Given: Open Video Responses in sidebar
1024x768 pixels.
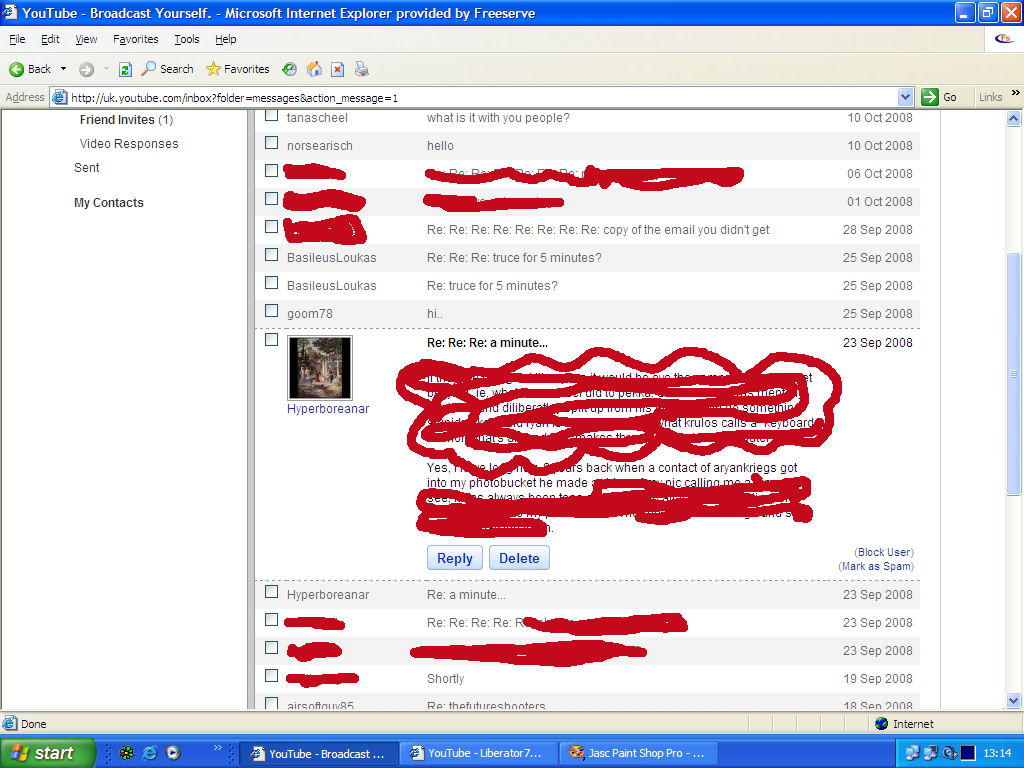Looking at the screenshot, I should [x=129, y=144].
